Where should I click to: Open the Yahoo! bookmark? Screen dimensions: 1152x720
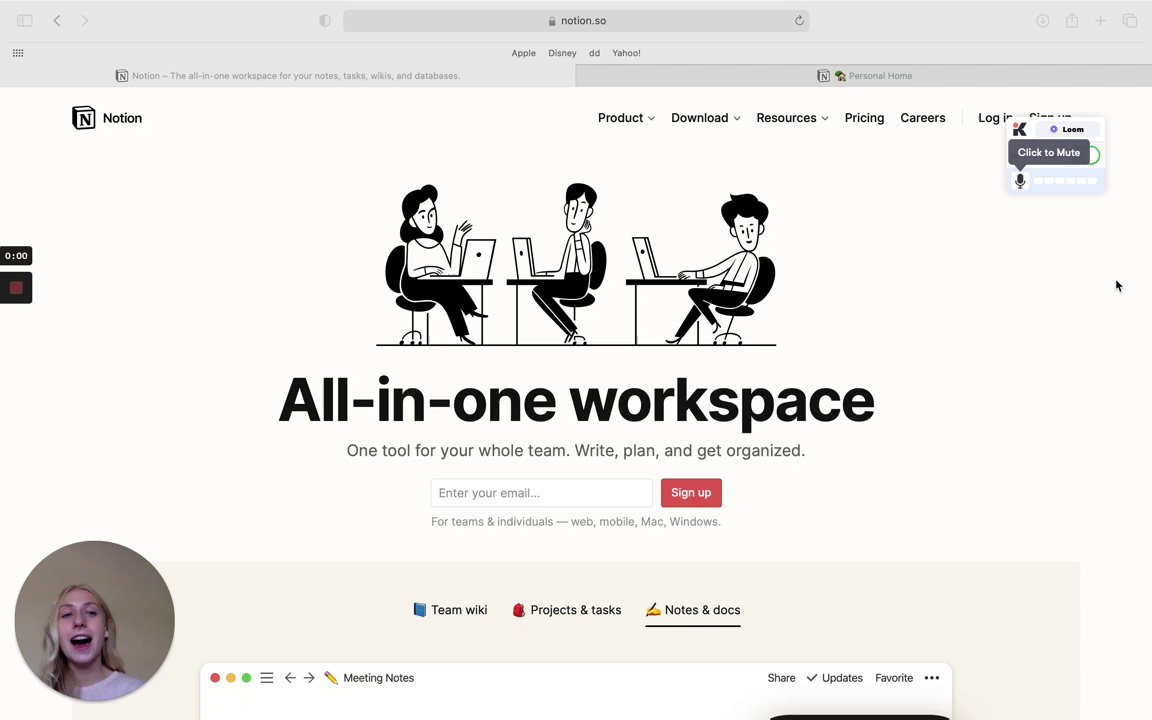tap(627, 53)
